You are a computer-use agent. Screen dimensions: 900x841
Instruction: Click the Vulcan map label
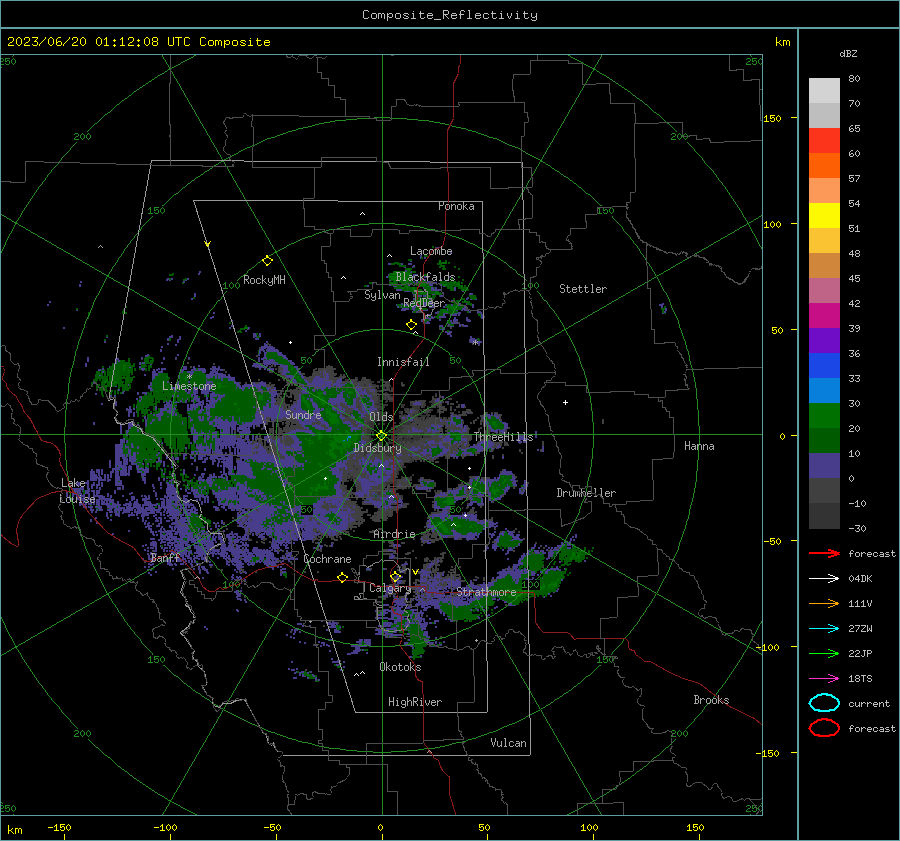509,743
